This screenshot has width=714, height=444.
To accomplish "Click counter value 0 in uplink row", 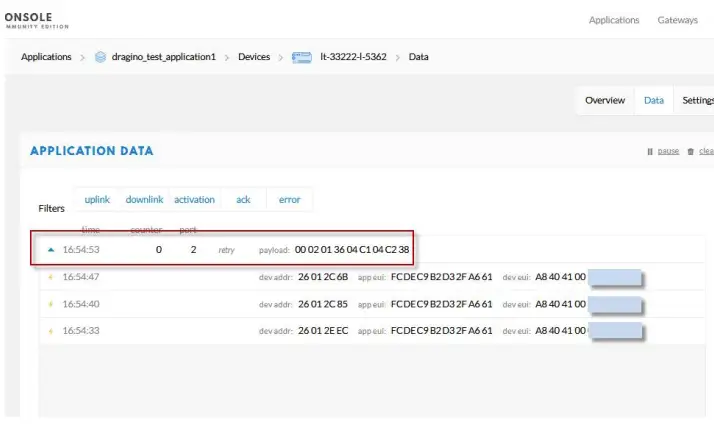I will (x=158, y=250).
